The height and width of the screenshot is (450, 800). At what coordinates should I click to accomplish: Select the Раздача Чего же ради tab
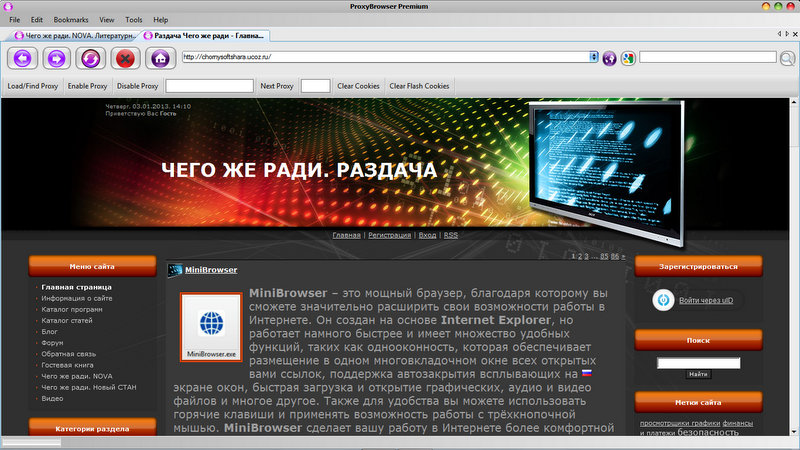[204, 36]
